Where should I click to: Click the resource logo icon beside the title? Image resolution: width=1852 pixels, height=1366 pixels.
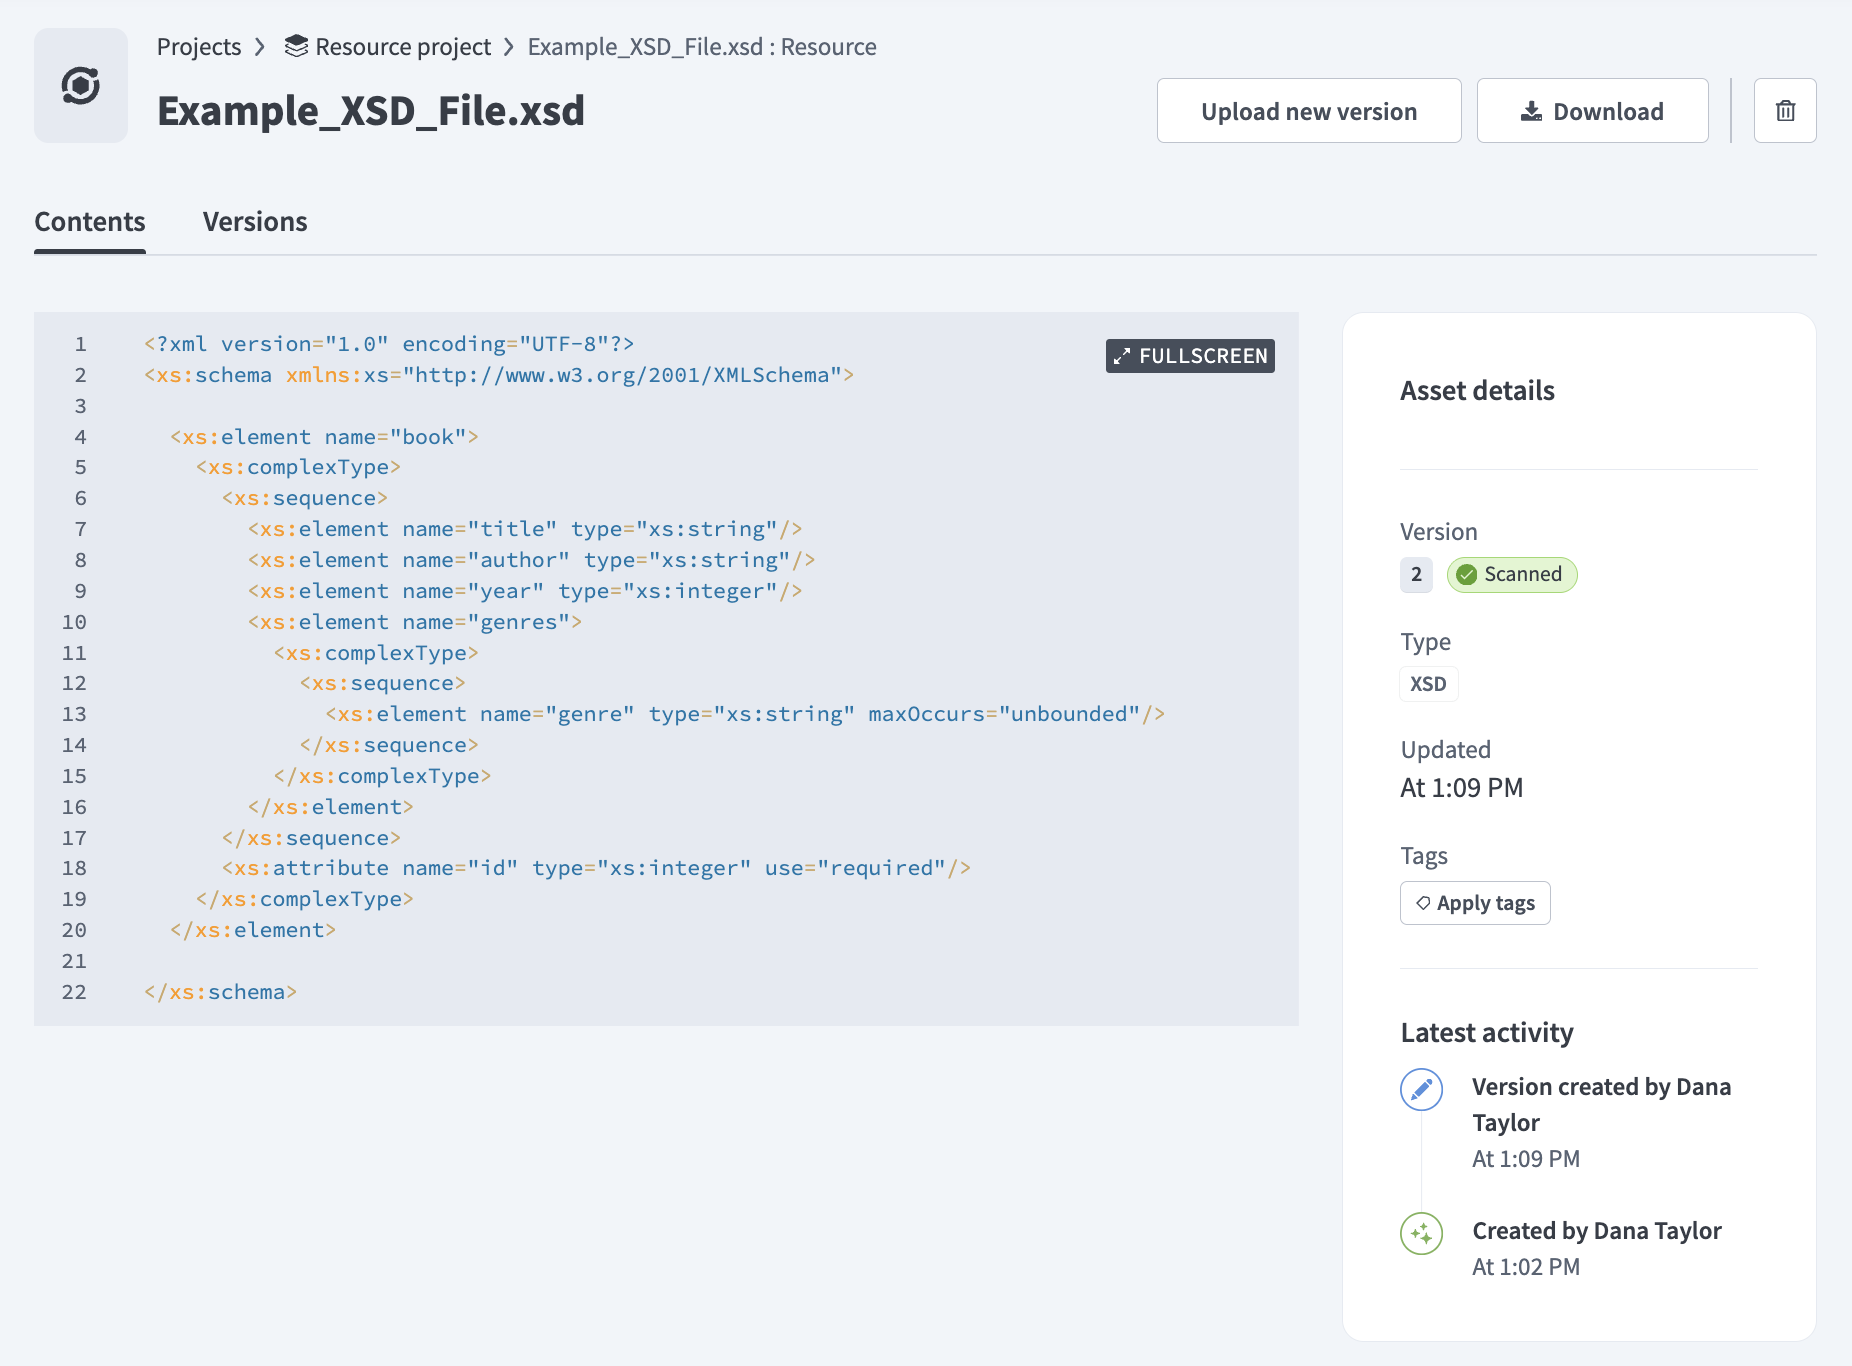(81, 86)
